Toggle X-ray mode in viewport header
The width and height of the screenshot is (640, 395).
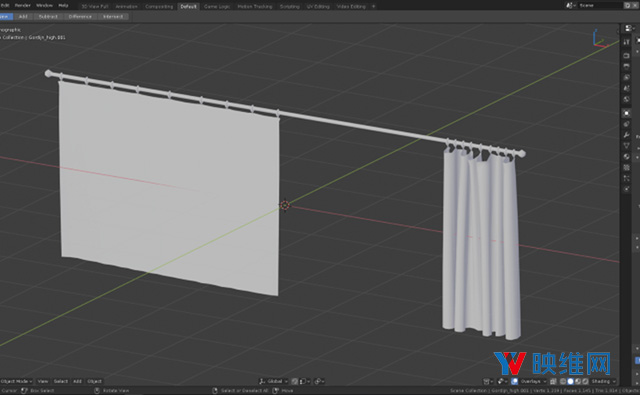point(553,382)
